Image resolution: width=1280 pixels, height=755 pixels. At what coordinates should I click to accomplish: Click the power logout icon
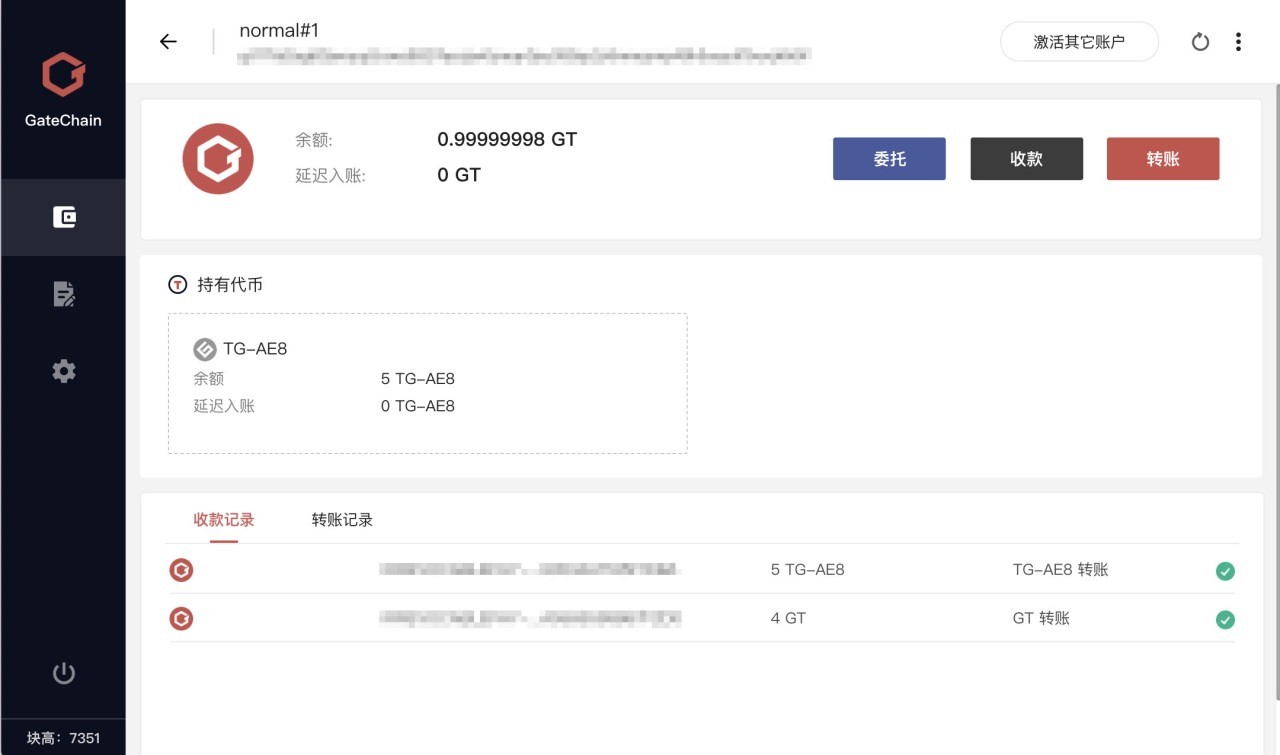pyautogui.click(x=64, y=673)
